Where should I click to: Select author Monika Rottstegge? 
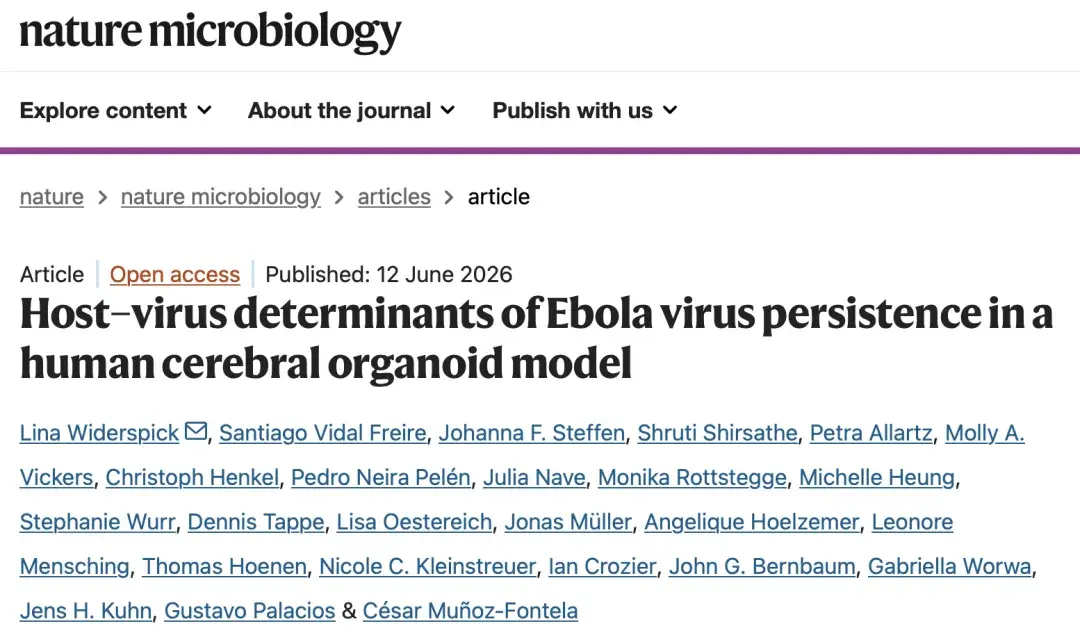pyautogui.click(x=692, y=477)
